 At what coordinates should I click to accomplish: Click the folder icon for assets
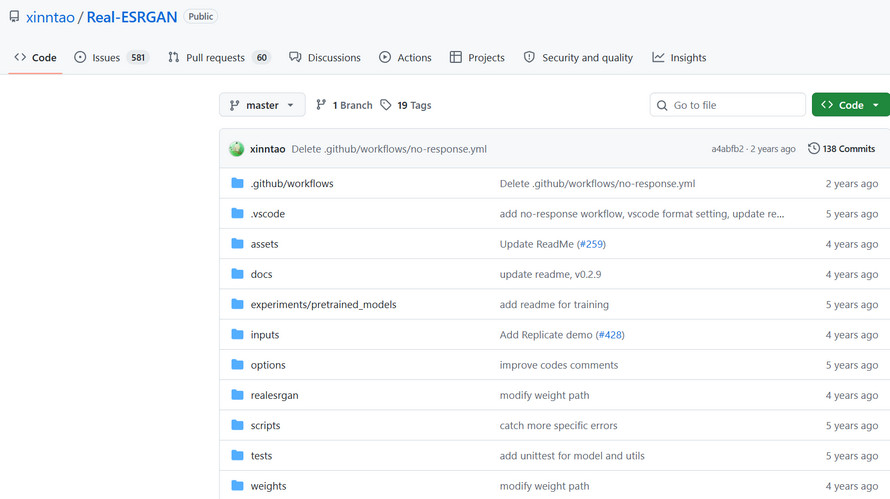[x=237, y=244]
